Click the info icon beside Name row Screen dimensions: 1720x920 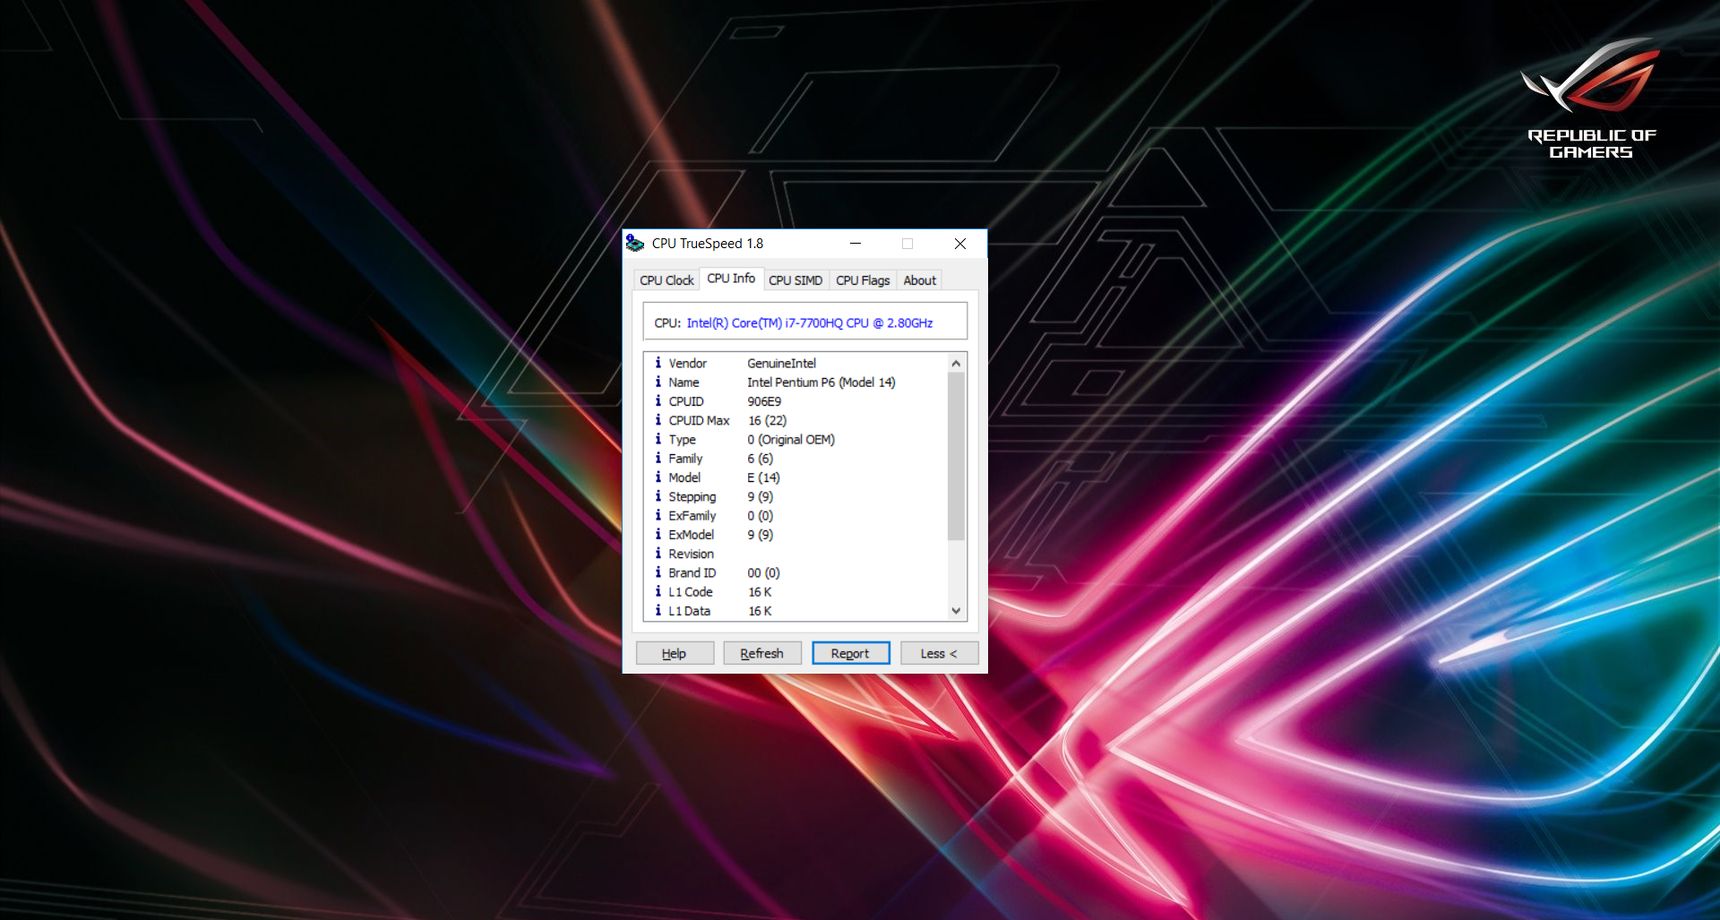click(x=658, y=382)
